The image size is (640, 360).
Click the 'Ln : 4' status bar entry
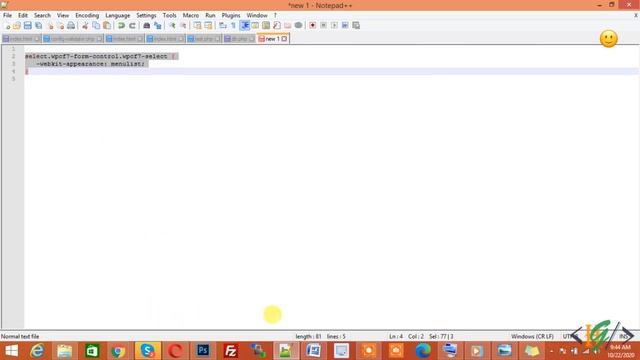click(396, 337)
